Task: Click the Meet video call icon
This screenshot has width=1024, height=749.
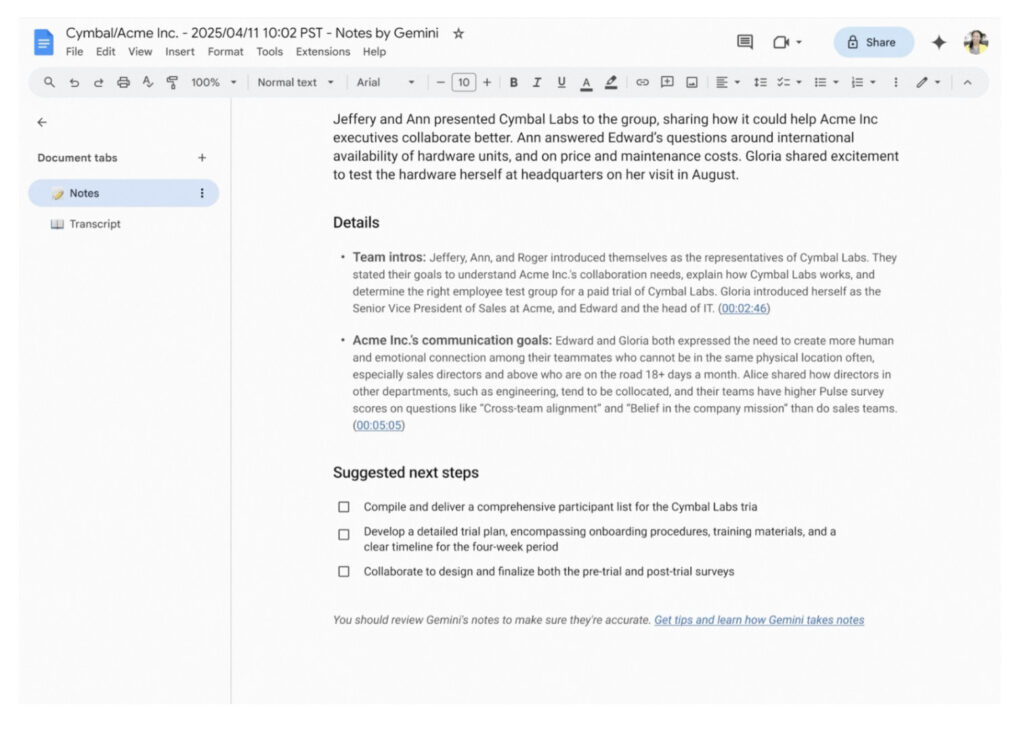Action: [781, 42]
